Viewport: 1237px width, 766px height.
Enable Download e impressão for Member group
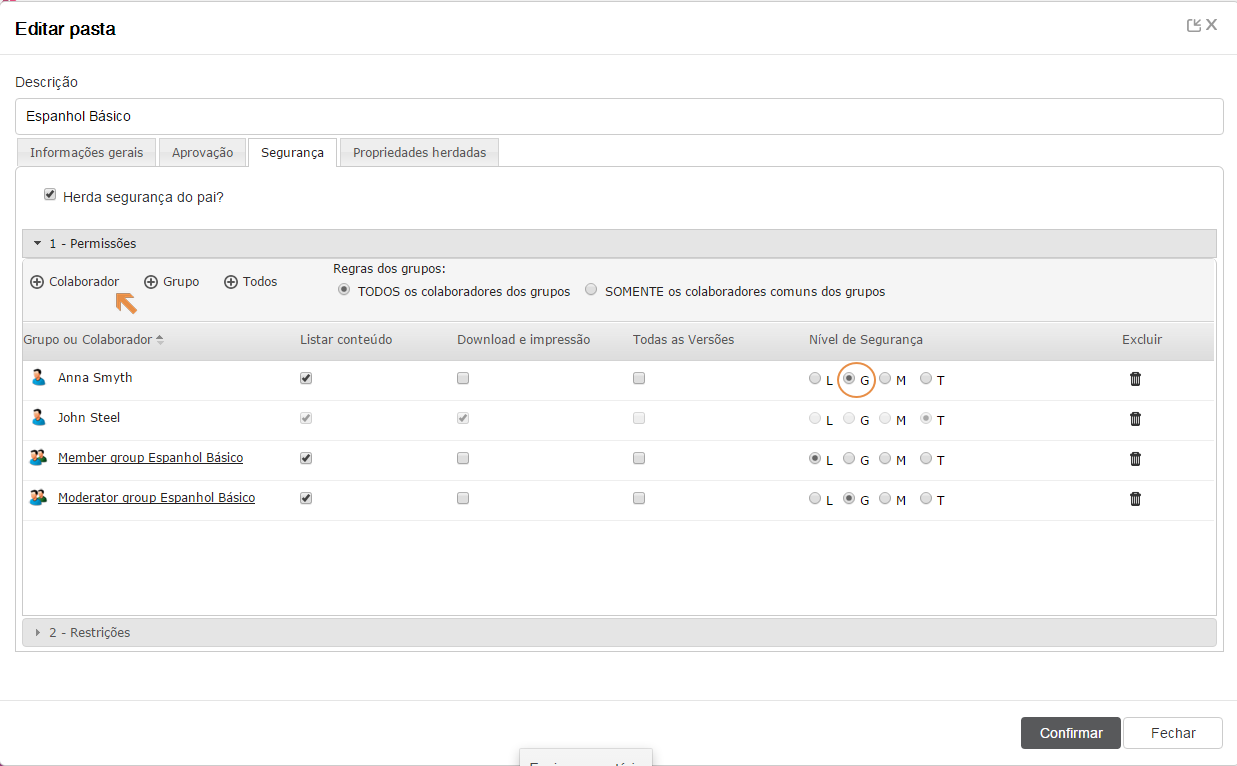click(x=463, y=458)
